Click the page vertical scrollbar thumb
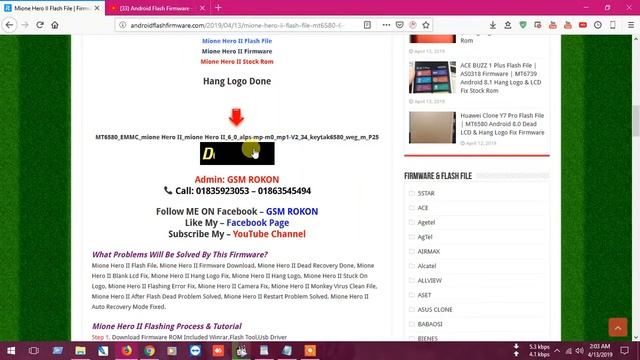The width and height of the screenshot is (640, 360). (x=636, y=121)
